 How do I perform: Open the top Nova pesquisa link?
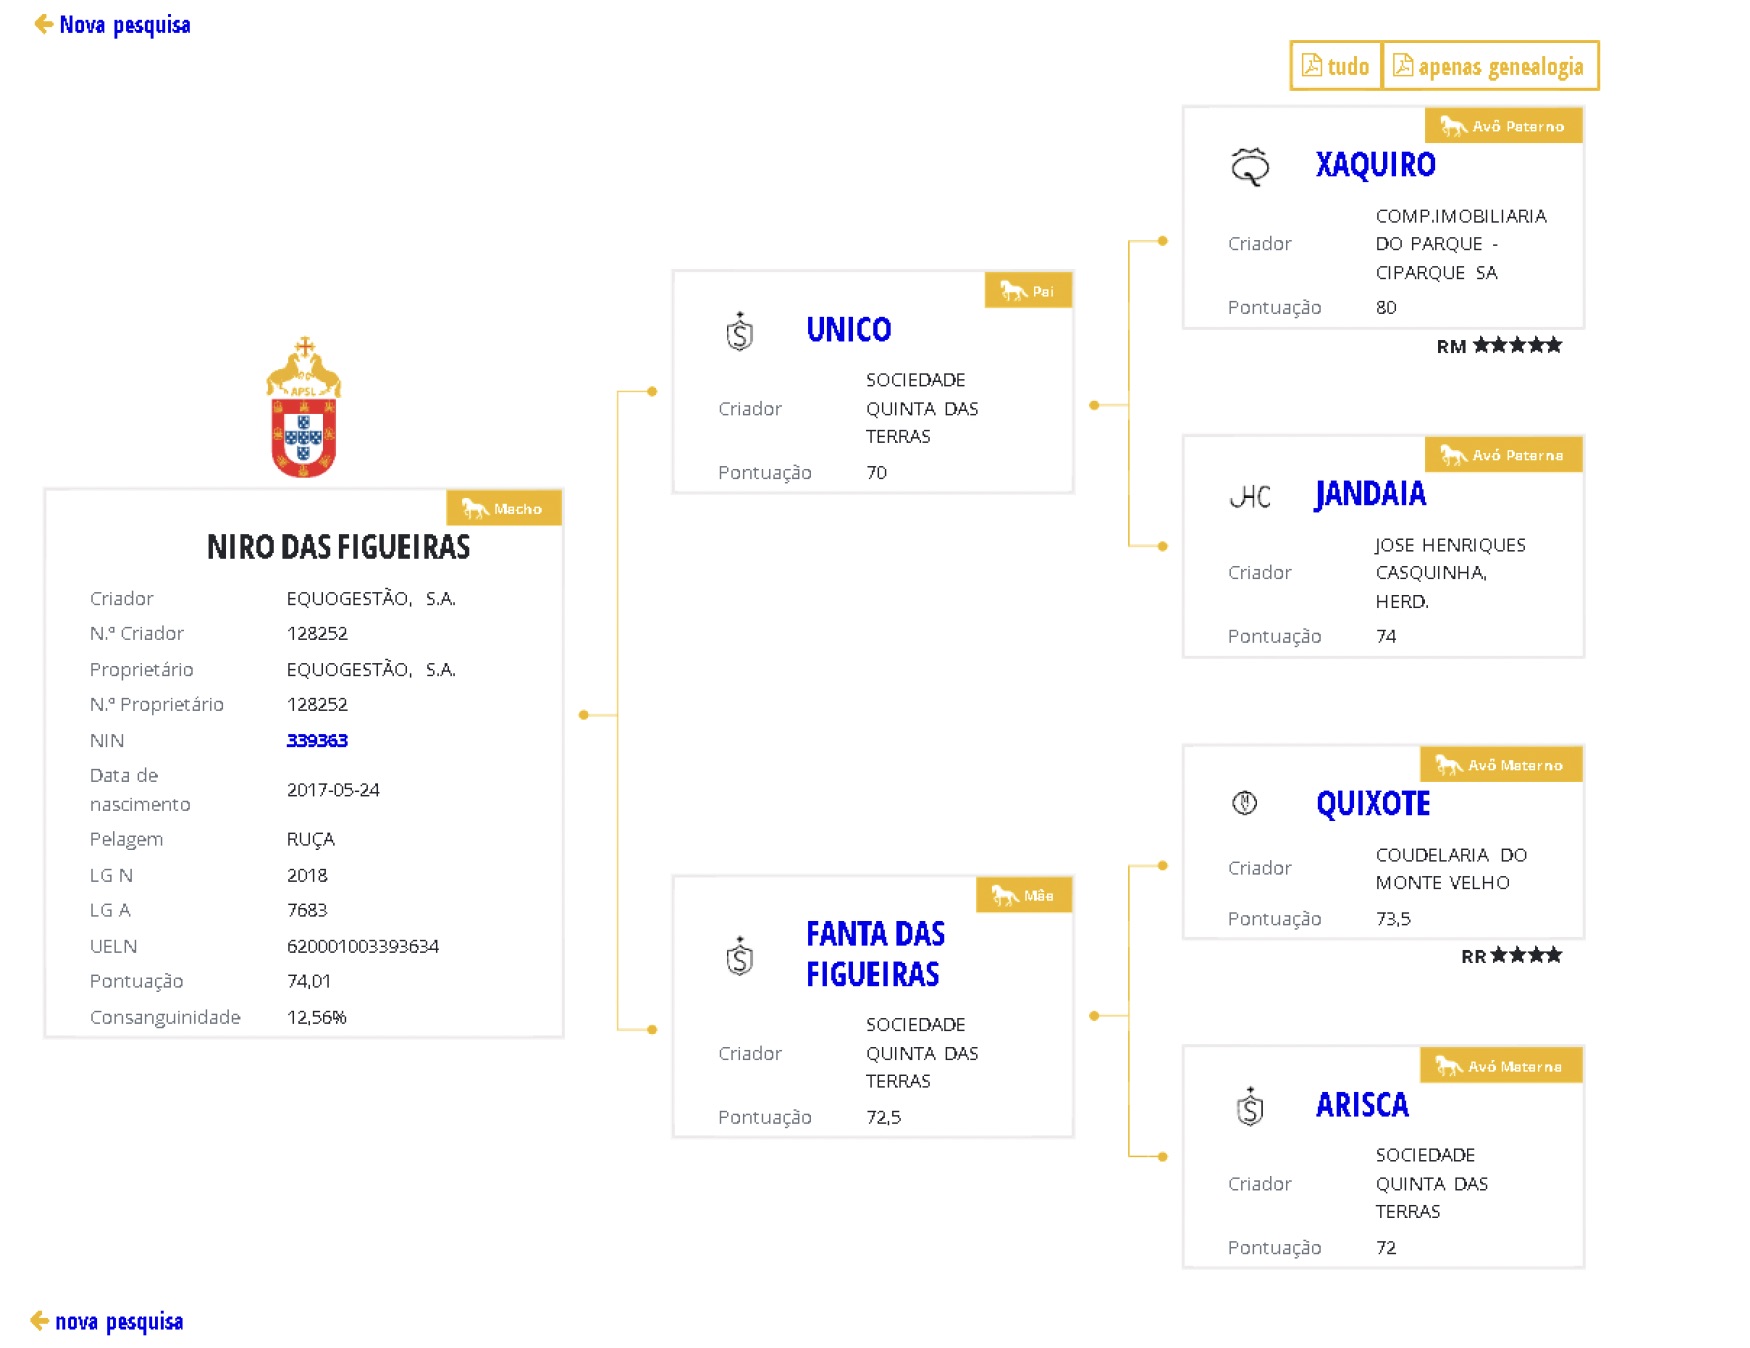tap(125, 24)
